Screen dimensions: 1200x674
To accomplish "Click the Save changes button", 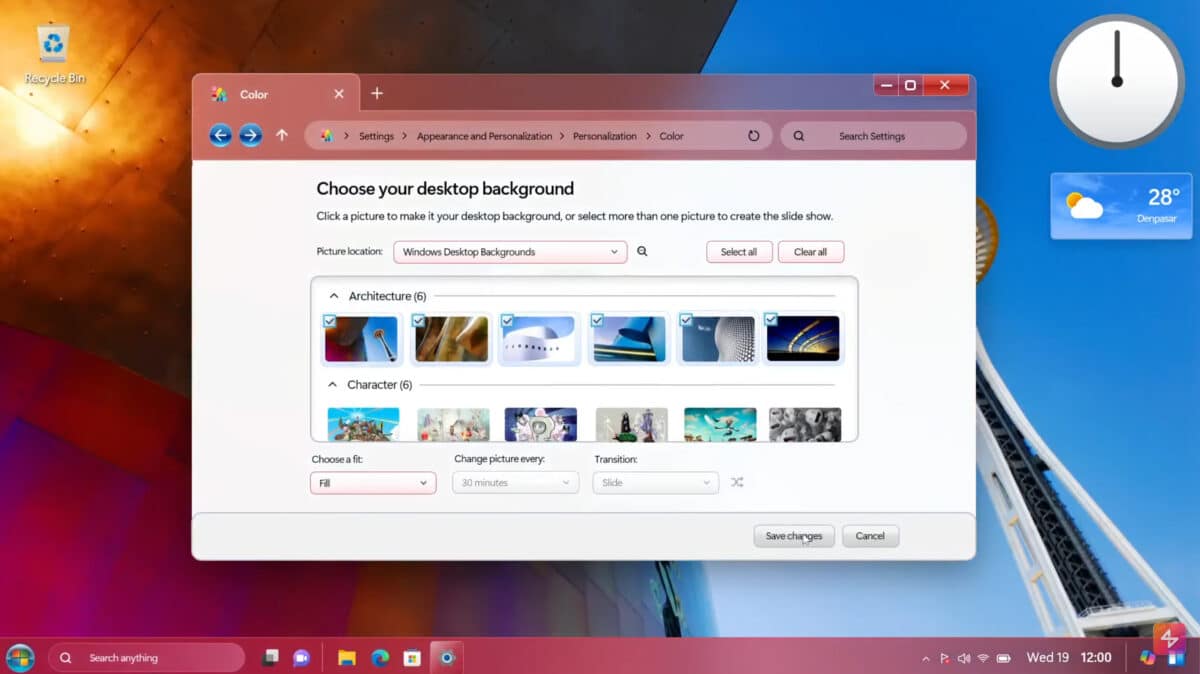I will (794, 536).
